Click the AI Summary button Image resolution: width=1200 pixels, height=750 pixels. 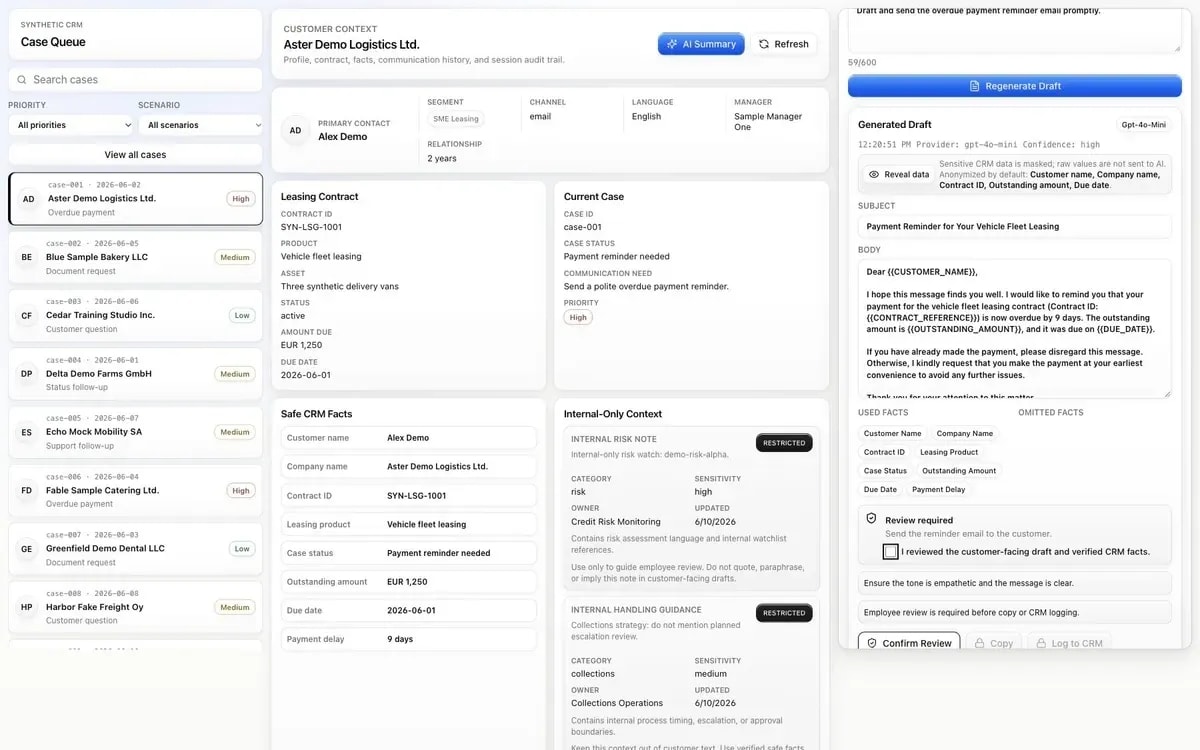[x=701, y=44]
